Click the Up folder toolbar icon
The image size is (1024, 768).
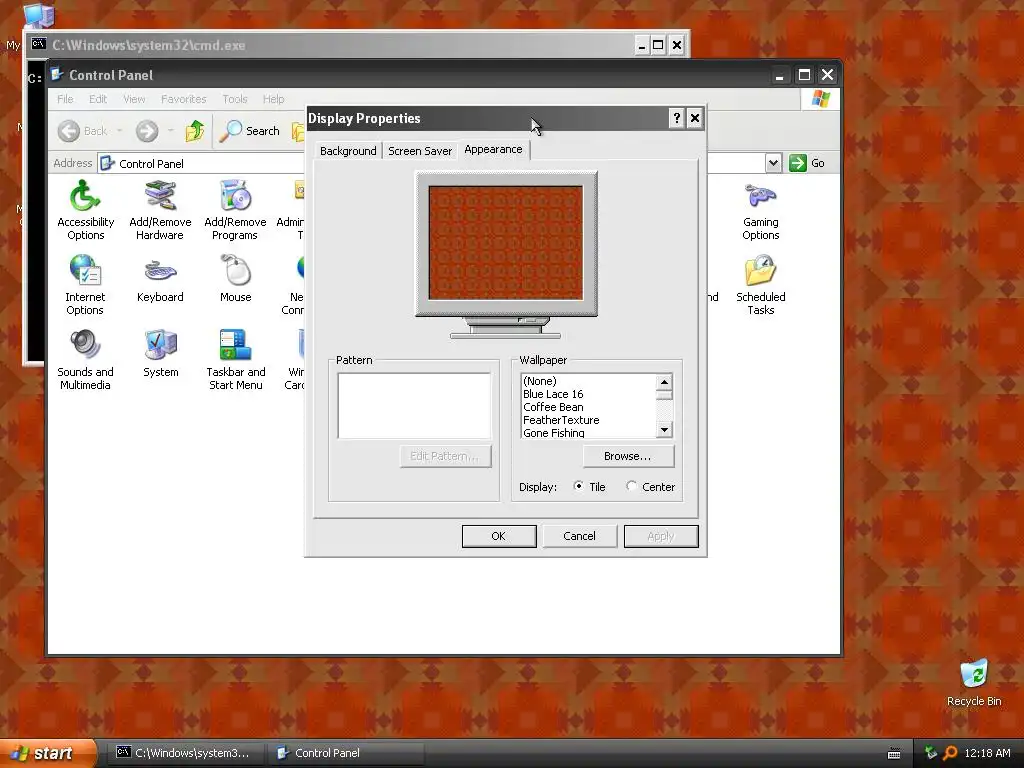tap(195, 131)
